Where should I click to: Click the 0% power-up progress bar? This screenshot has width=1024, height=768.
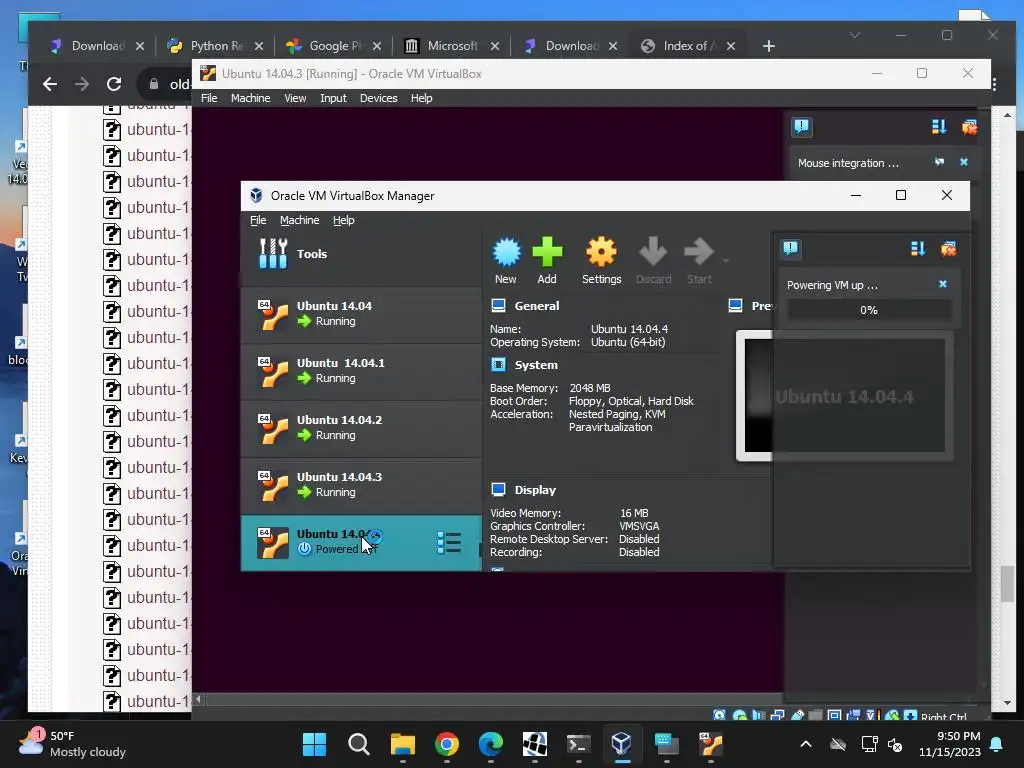pos(869,310)
